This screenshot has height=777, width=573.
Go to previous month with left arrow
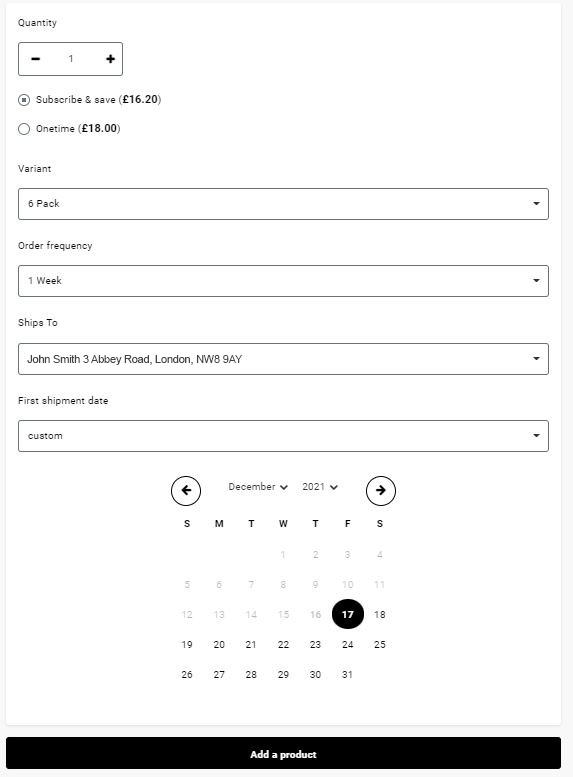pos(186,491)
